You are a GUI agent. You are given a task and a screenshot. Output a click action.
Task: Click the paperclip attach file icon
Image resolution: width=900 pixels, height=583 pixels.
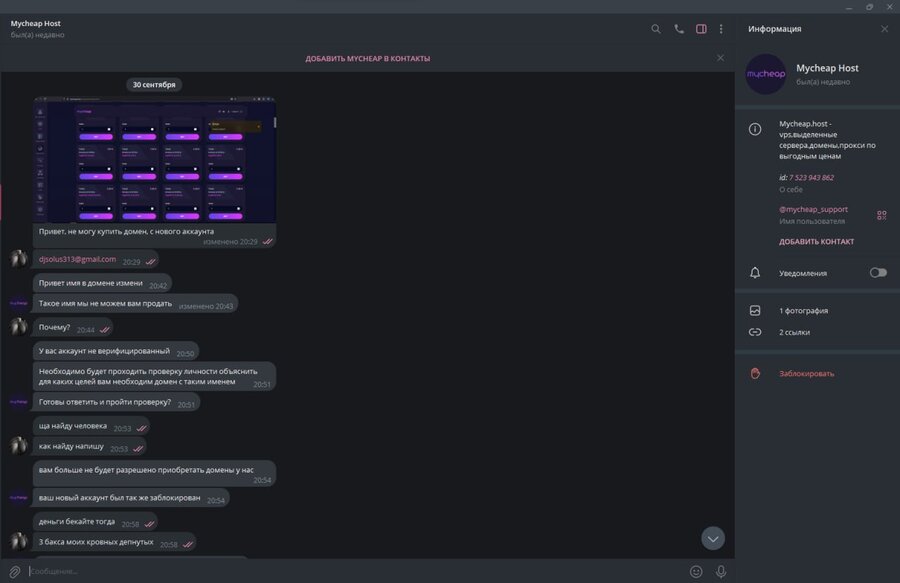15,571
